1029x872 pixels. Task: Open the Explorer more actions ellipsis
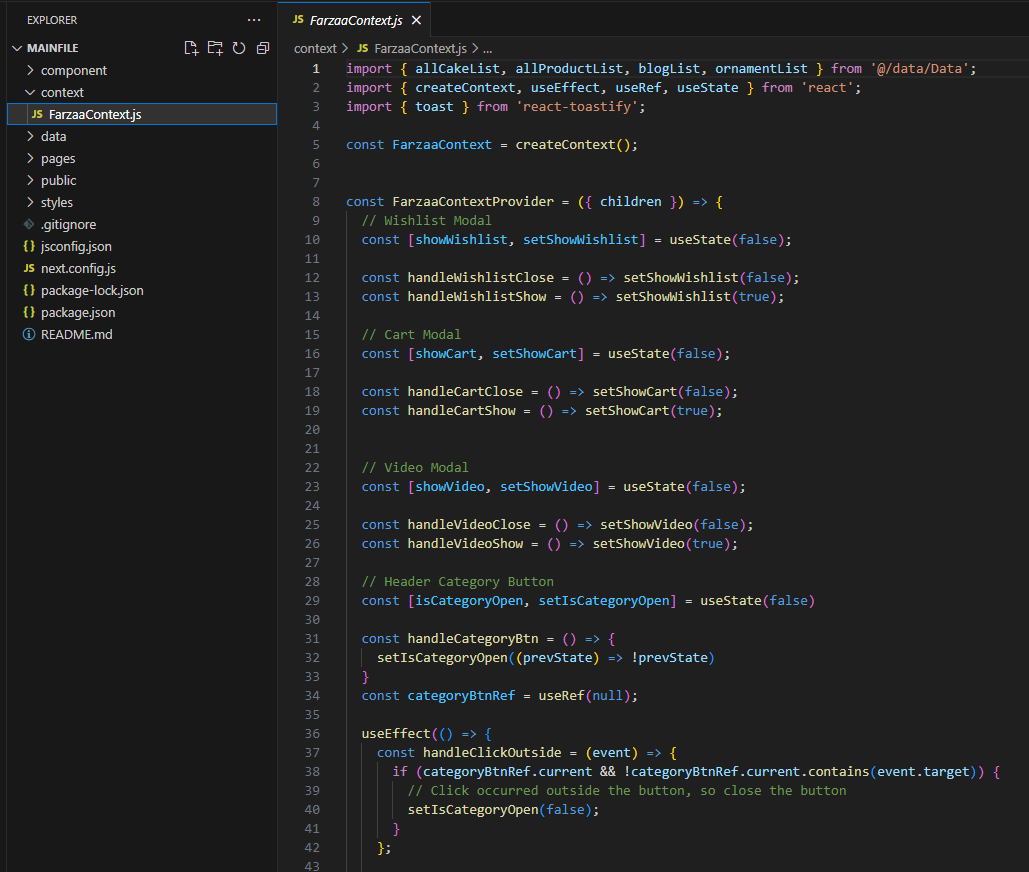click(254, 20)
